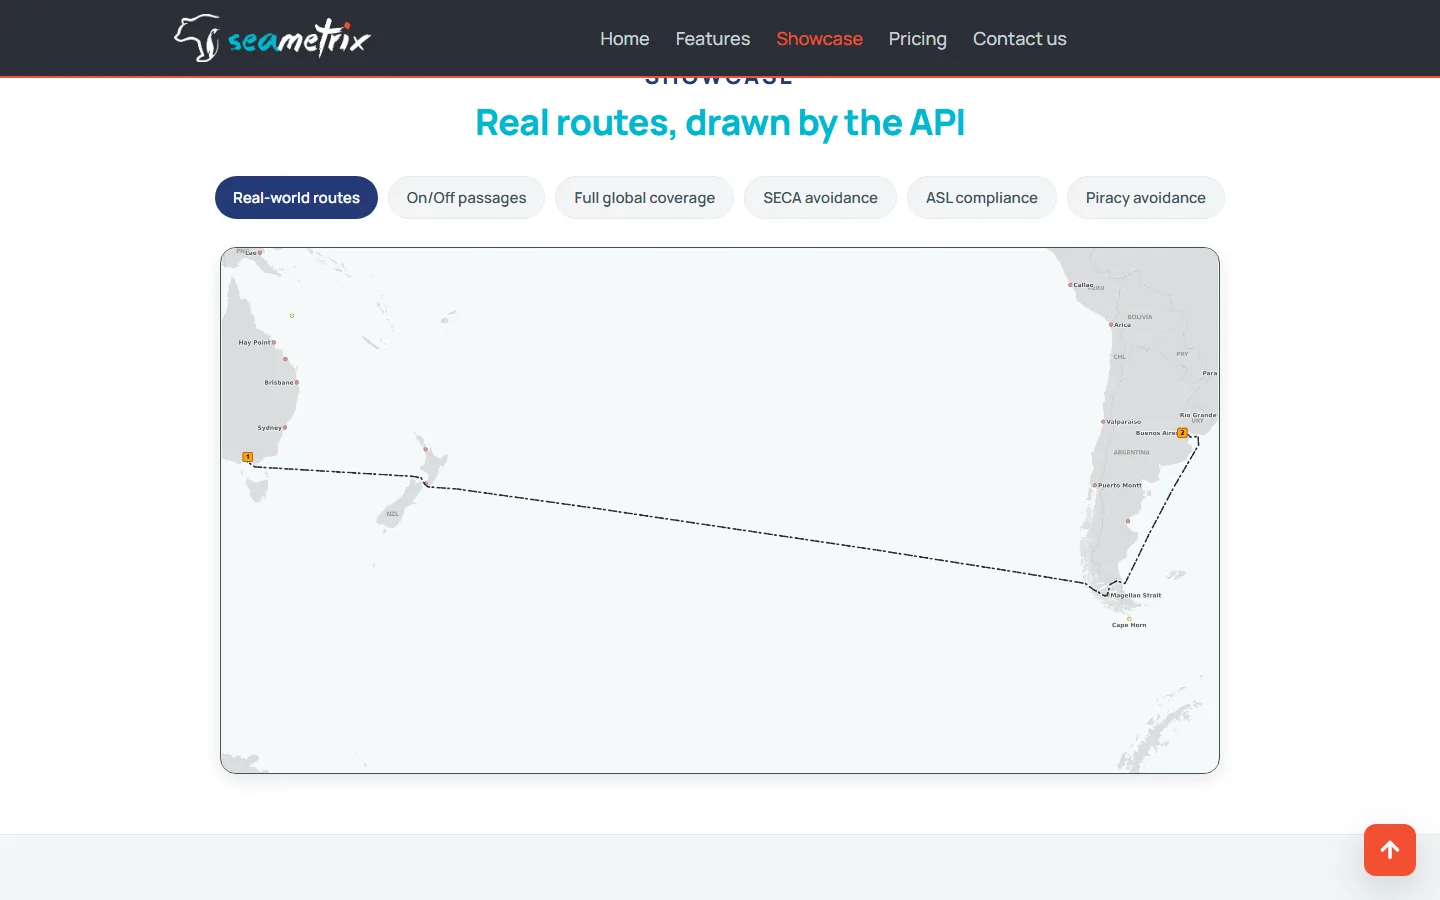Select waypoint marker 1 on the map
Image resolution: width=1440 pixels, height=900 pixels.
248,457
